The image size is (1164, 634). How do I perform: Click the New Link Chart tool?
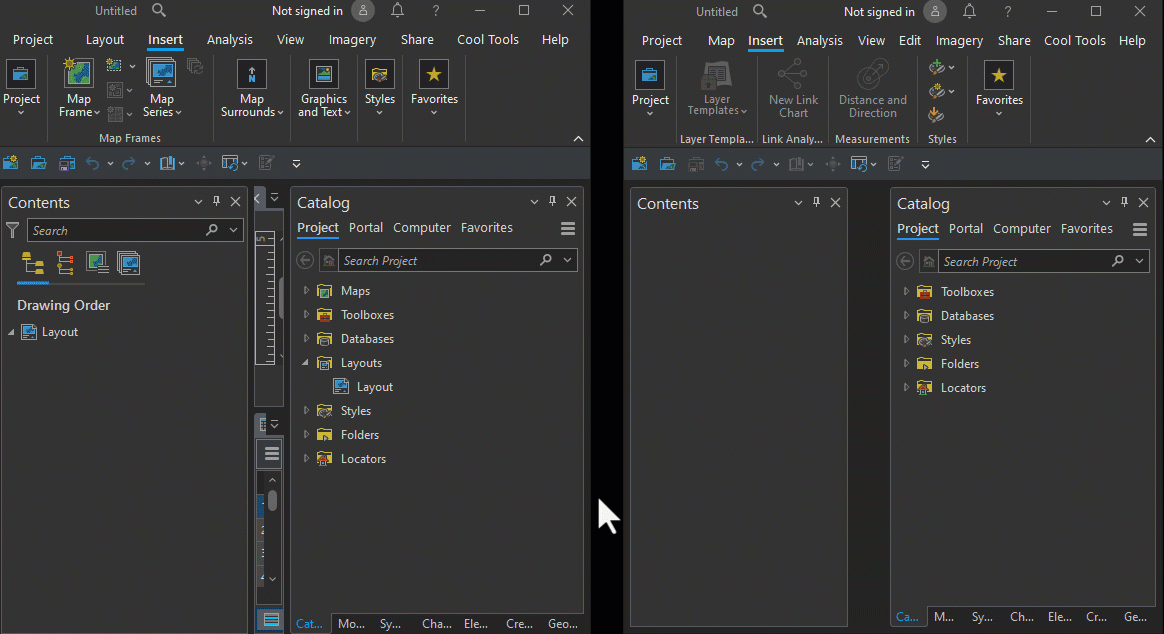click(x=793, y=88)
